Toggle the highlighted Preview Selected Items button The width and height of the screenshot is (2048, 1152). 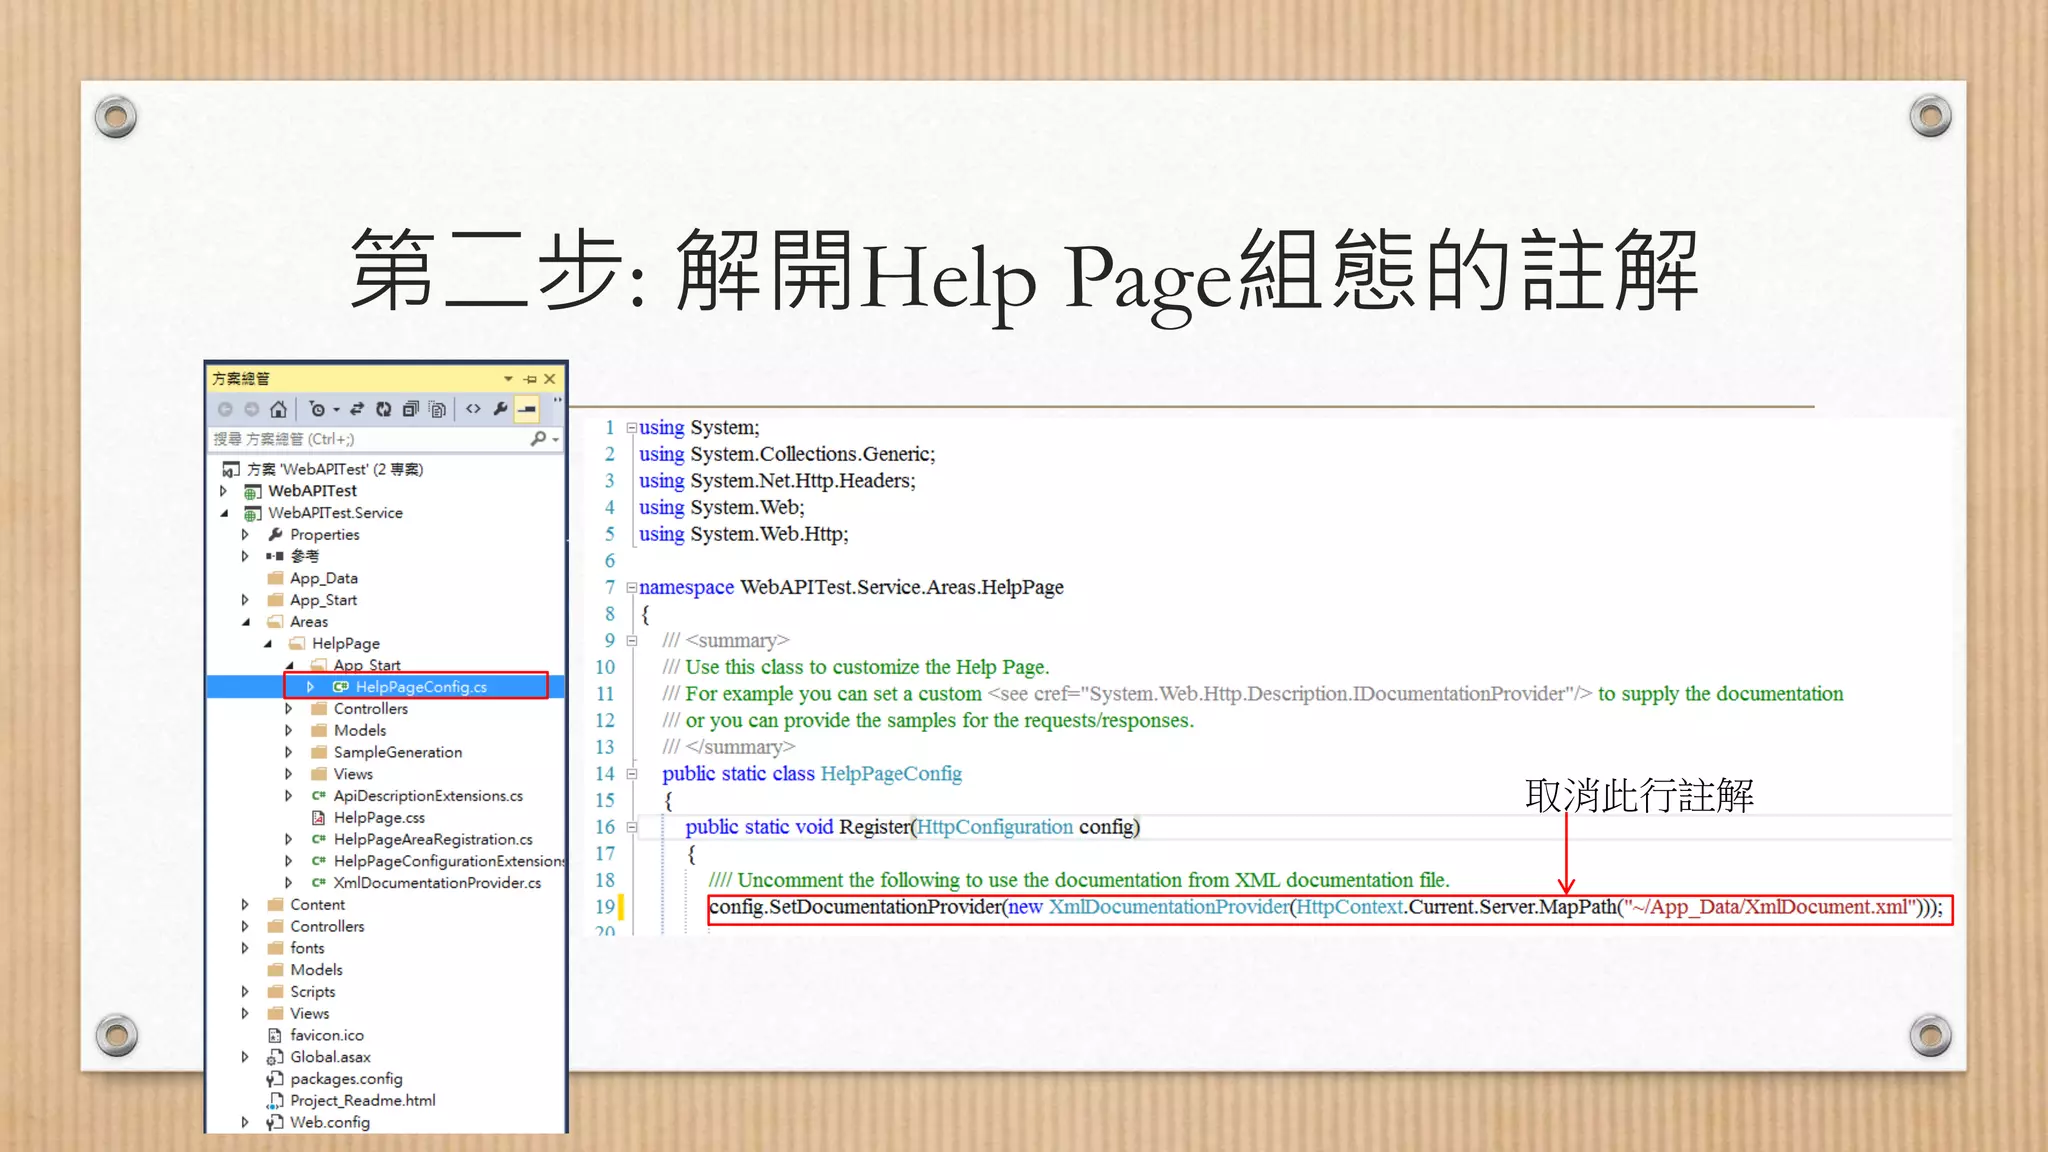click(527, 409)
